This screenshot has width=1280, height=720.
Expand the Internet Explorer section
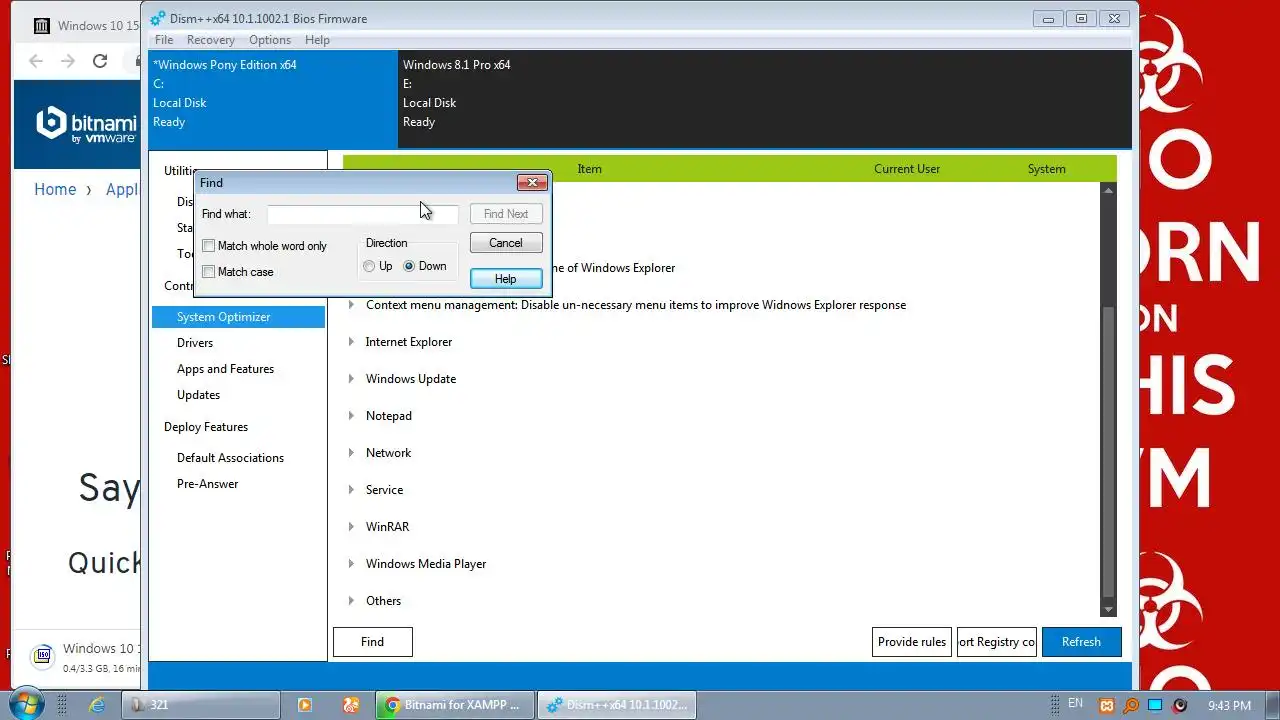(x=351, y=342)
